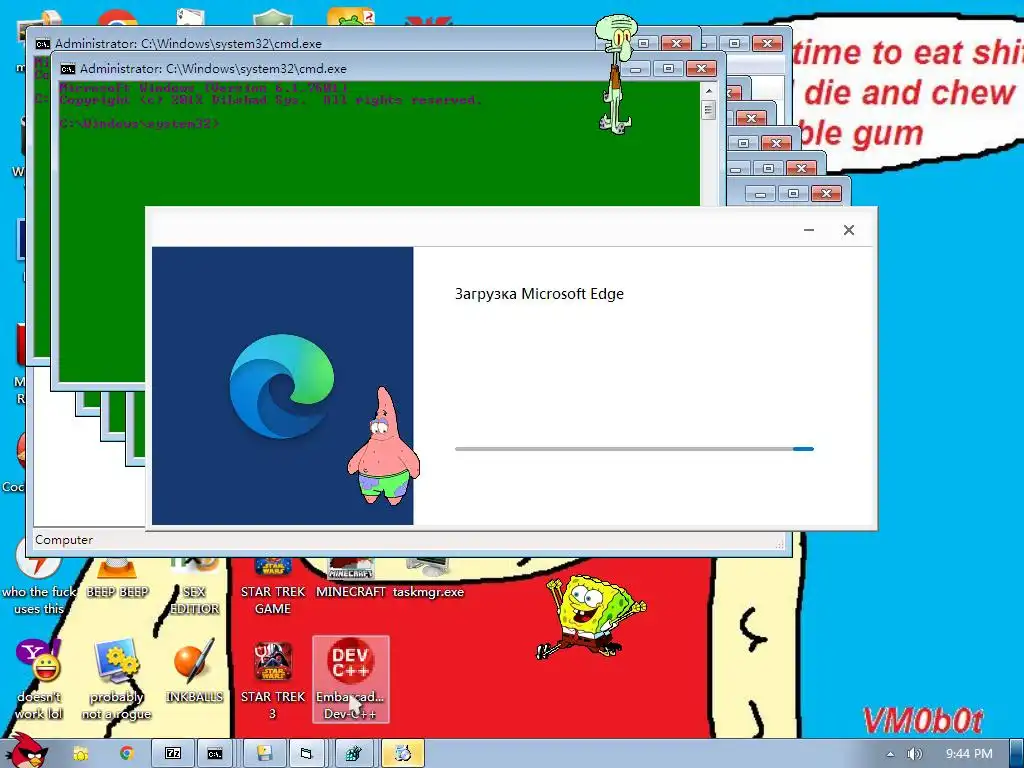Switch to cmd.exe on the taskbar

pyautogui.click(x=215, y=753)
